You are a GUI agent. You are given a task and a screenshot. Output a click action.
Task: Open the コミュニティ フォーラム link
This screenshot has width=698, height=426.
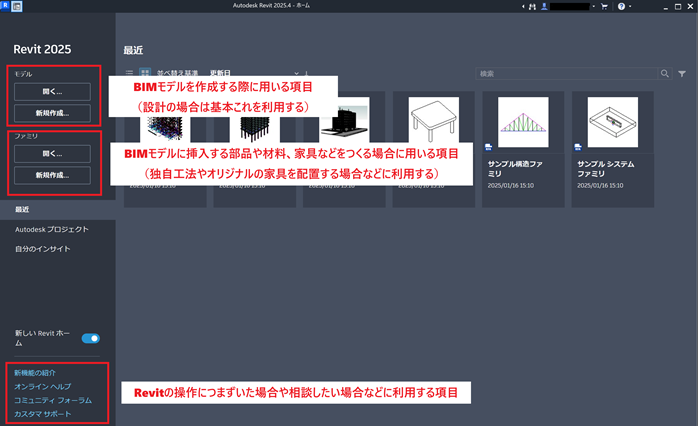53,400
